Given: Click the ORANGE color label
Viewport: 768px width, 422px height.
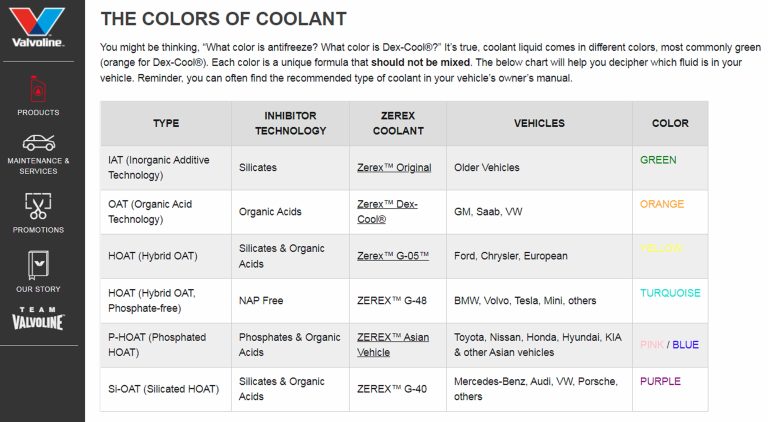Looking at the screenshot, I should tap(662, 204).
